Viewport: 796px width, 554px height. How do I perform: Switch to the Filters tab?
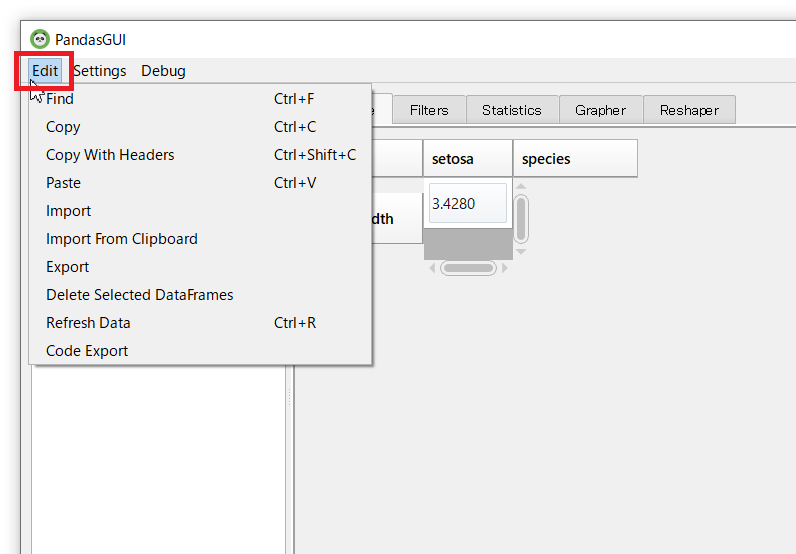coord(429,110)
